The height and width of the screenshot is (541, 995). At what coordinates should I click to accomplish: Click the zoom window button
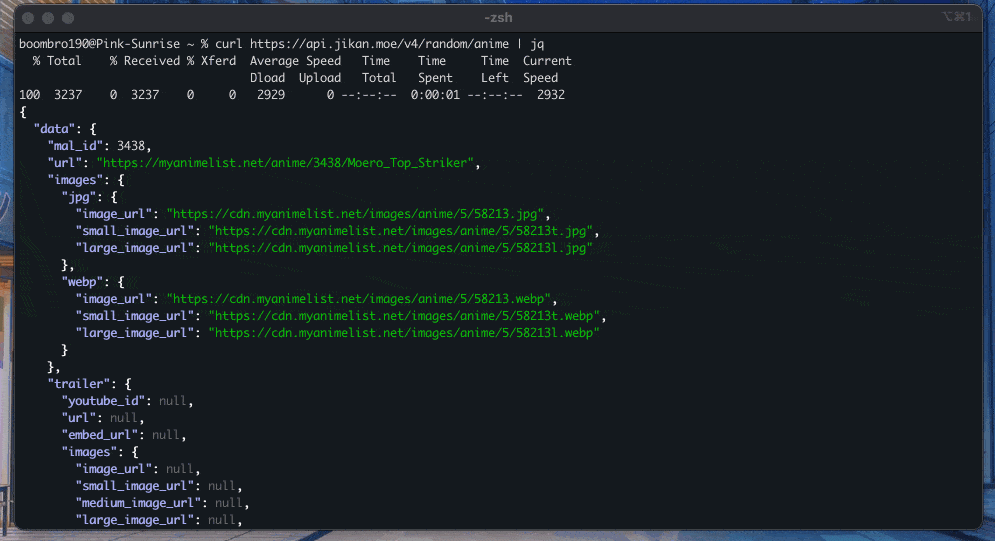coord(68,18)
